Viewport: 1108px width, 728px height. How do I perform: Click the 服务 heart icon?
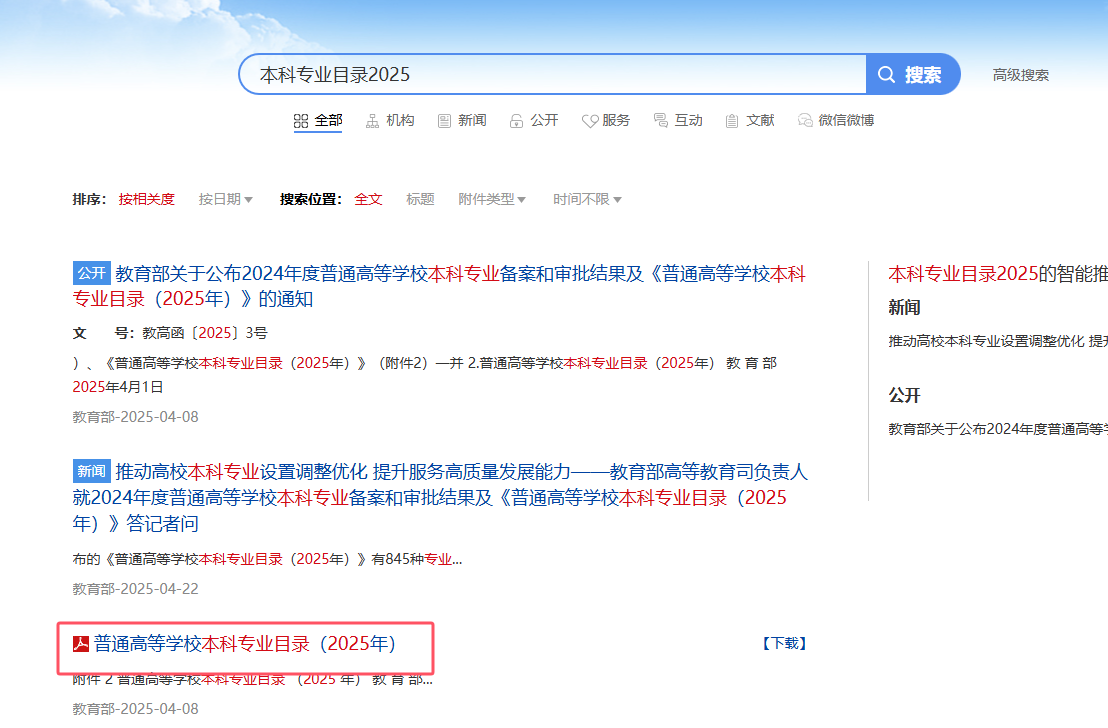click(590, 121)
